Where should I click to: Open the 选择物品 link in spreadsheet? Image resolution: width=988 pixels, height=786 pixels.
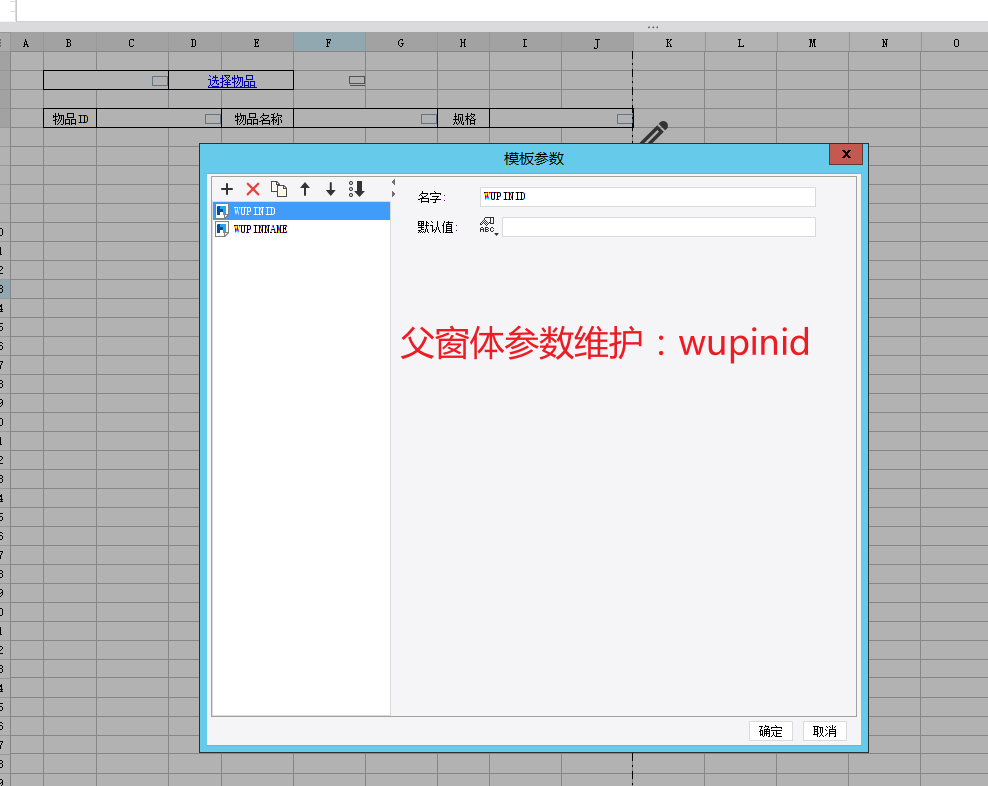coord(232,81)
